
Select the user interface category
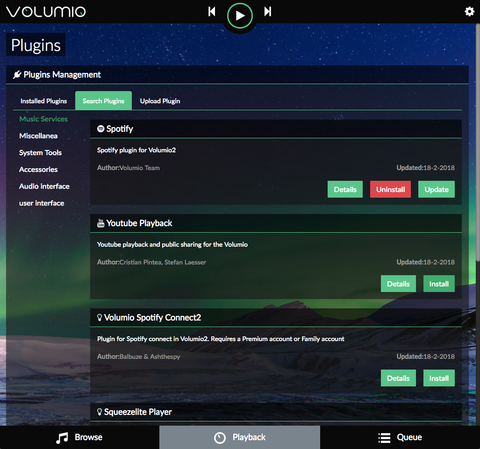[42, 203]
